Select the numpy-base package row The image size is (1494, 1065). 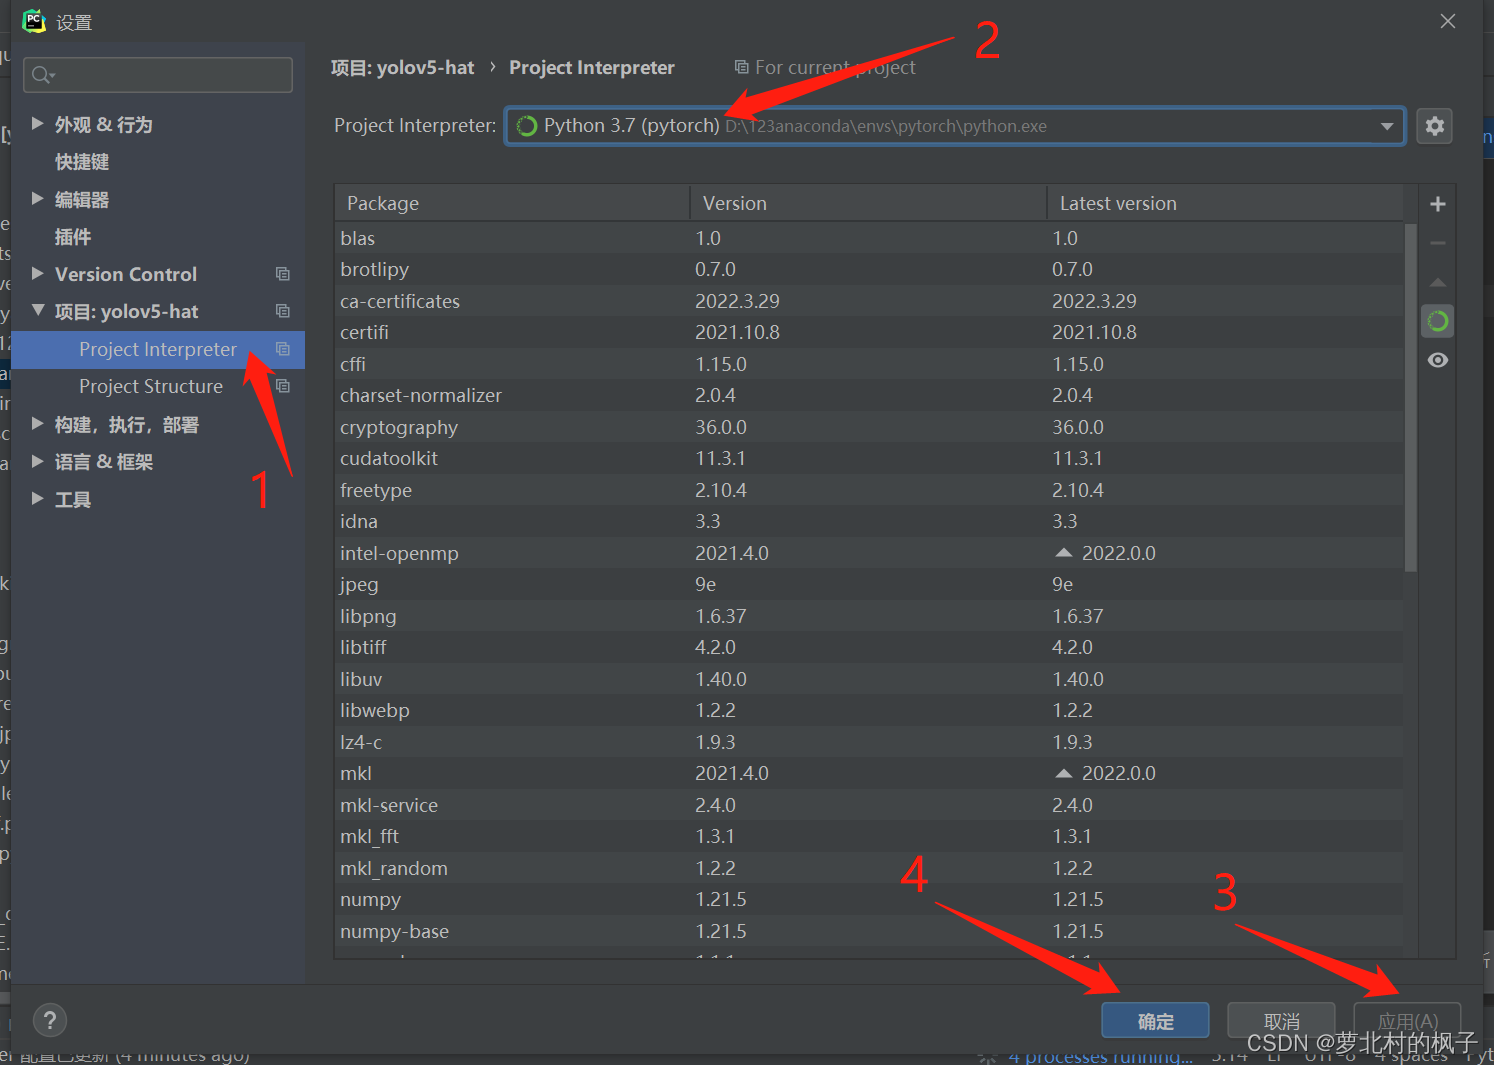[869, 931]
